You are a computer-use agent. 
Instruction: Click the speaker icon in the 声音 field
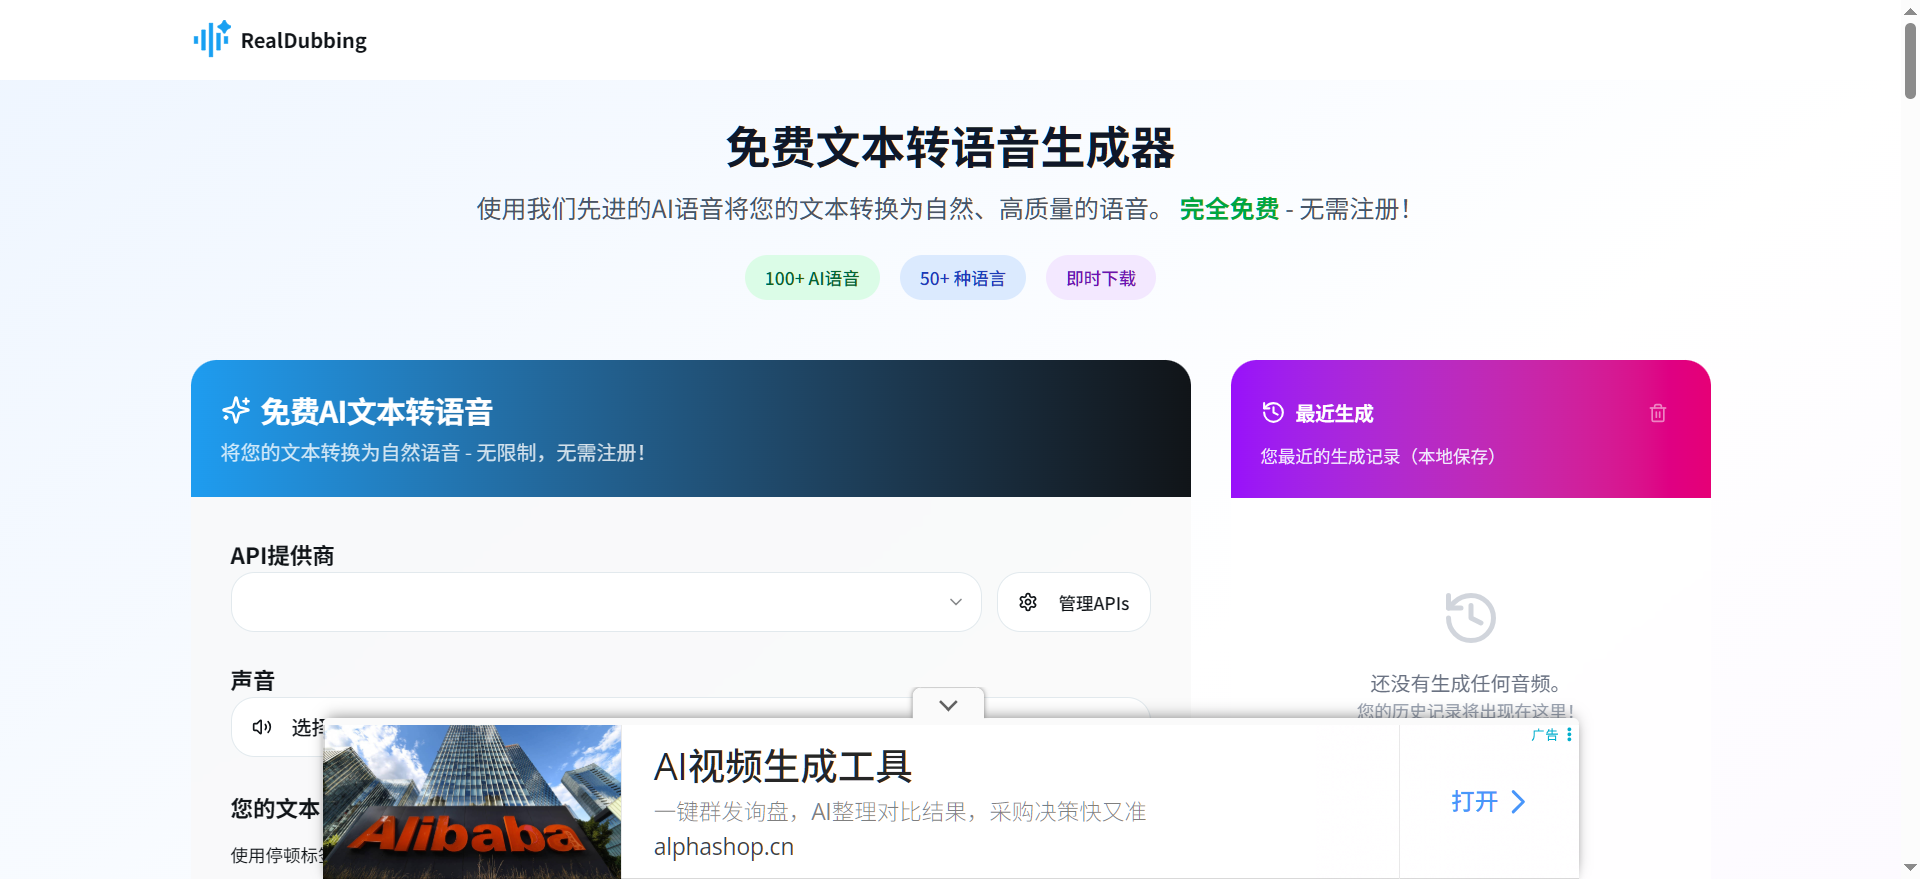(x=262, y=727)
